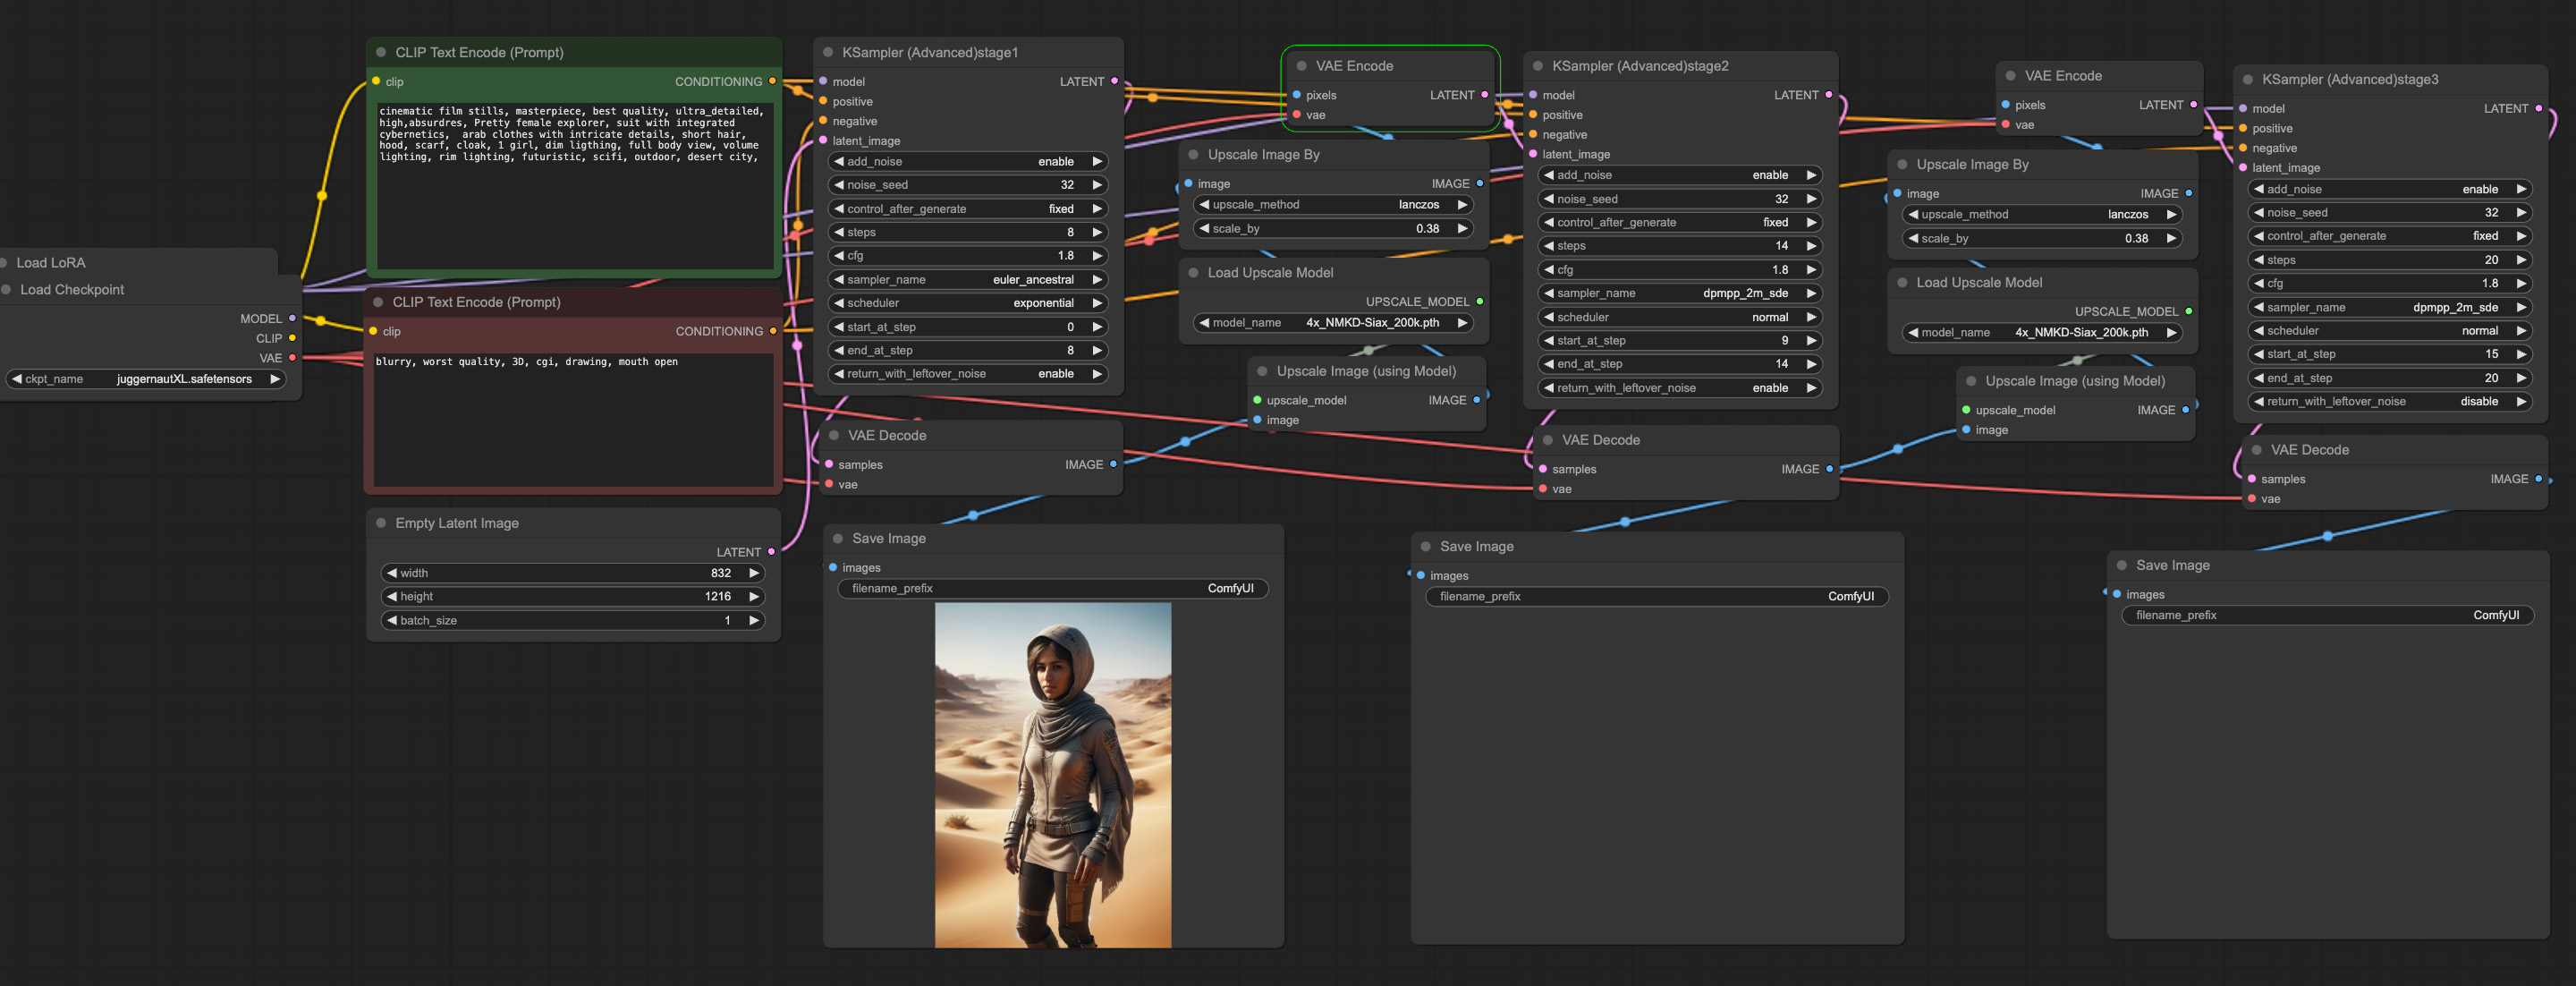Screen dimensions: 2576x986
Task: Adjust stage3 start_at_step 15 value field
Action: coord(2390,354)
